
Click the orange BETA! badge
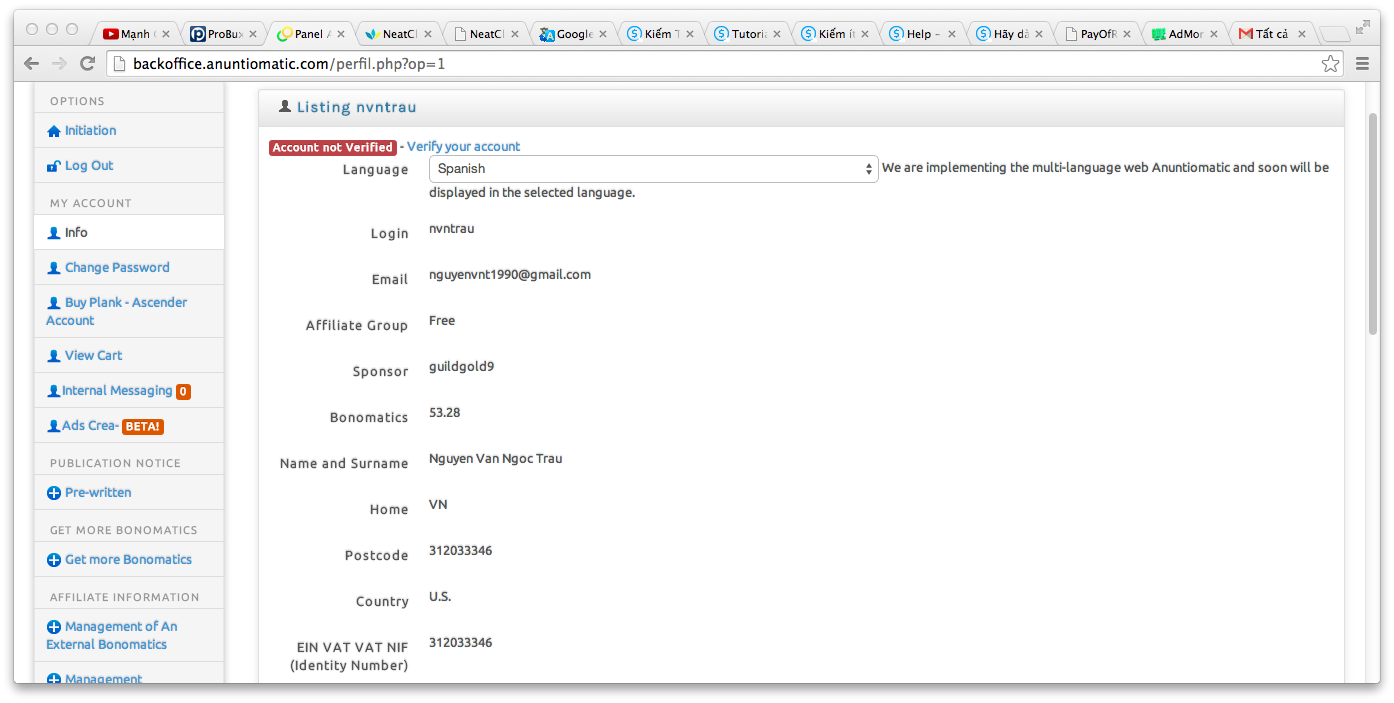click(142, 427)
